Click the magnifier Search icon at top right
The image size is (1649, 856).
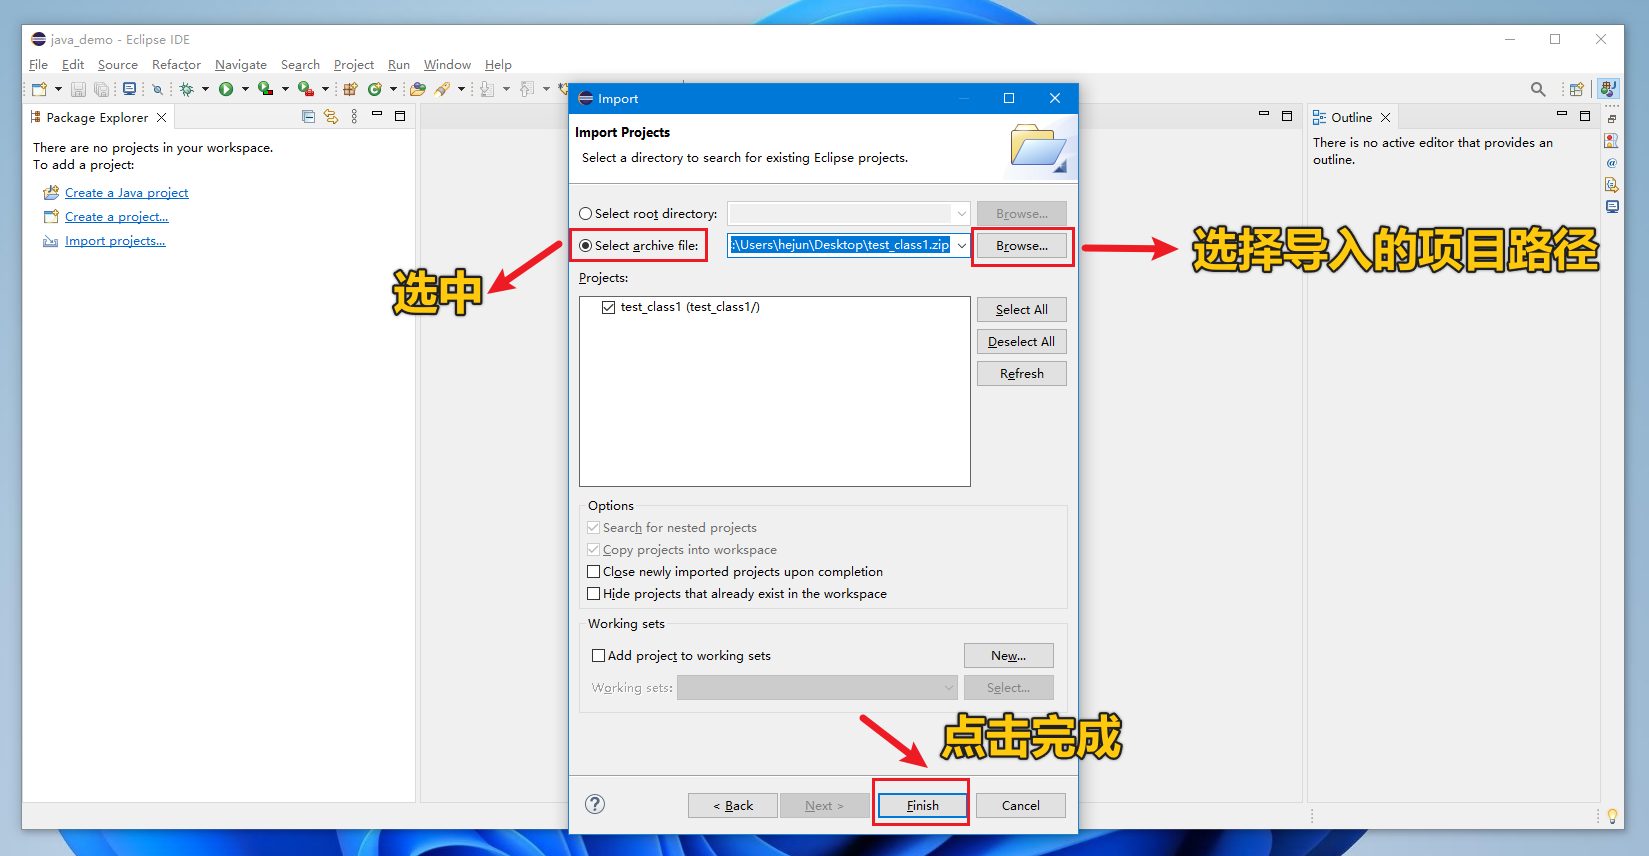(1538, 89)
